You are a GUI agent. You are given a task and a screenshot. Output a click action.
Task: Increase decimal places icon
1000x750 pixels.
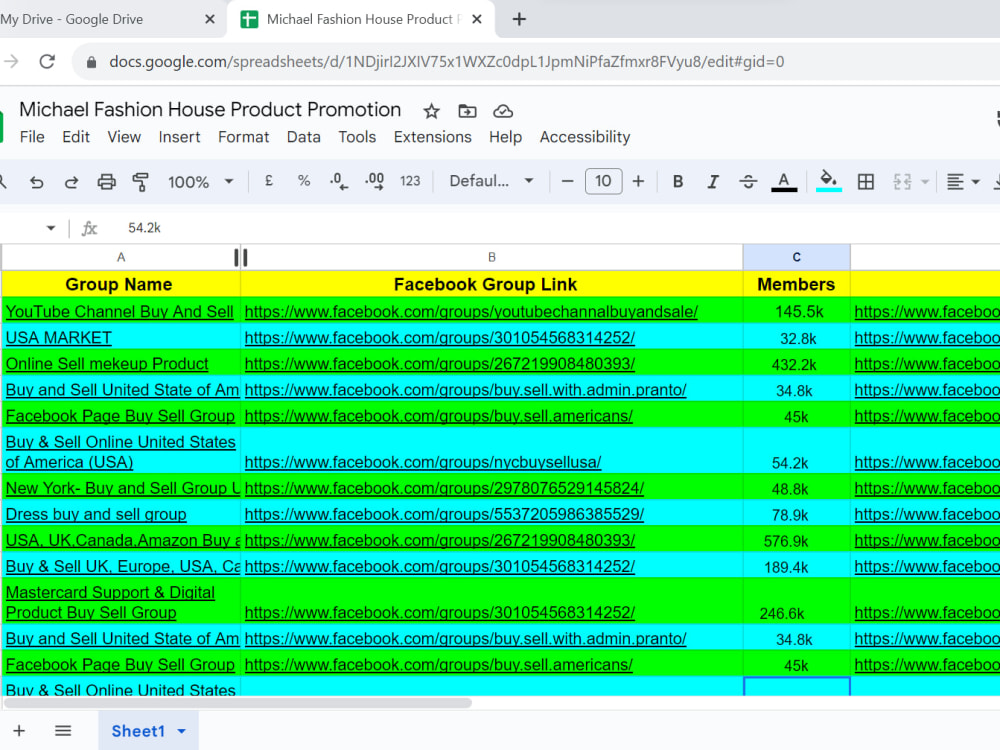click(374, 182)
